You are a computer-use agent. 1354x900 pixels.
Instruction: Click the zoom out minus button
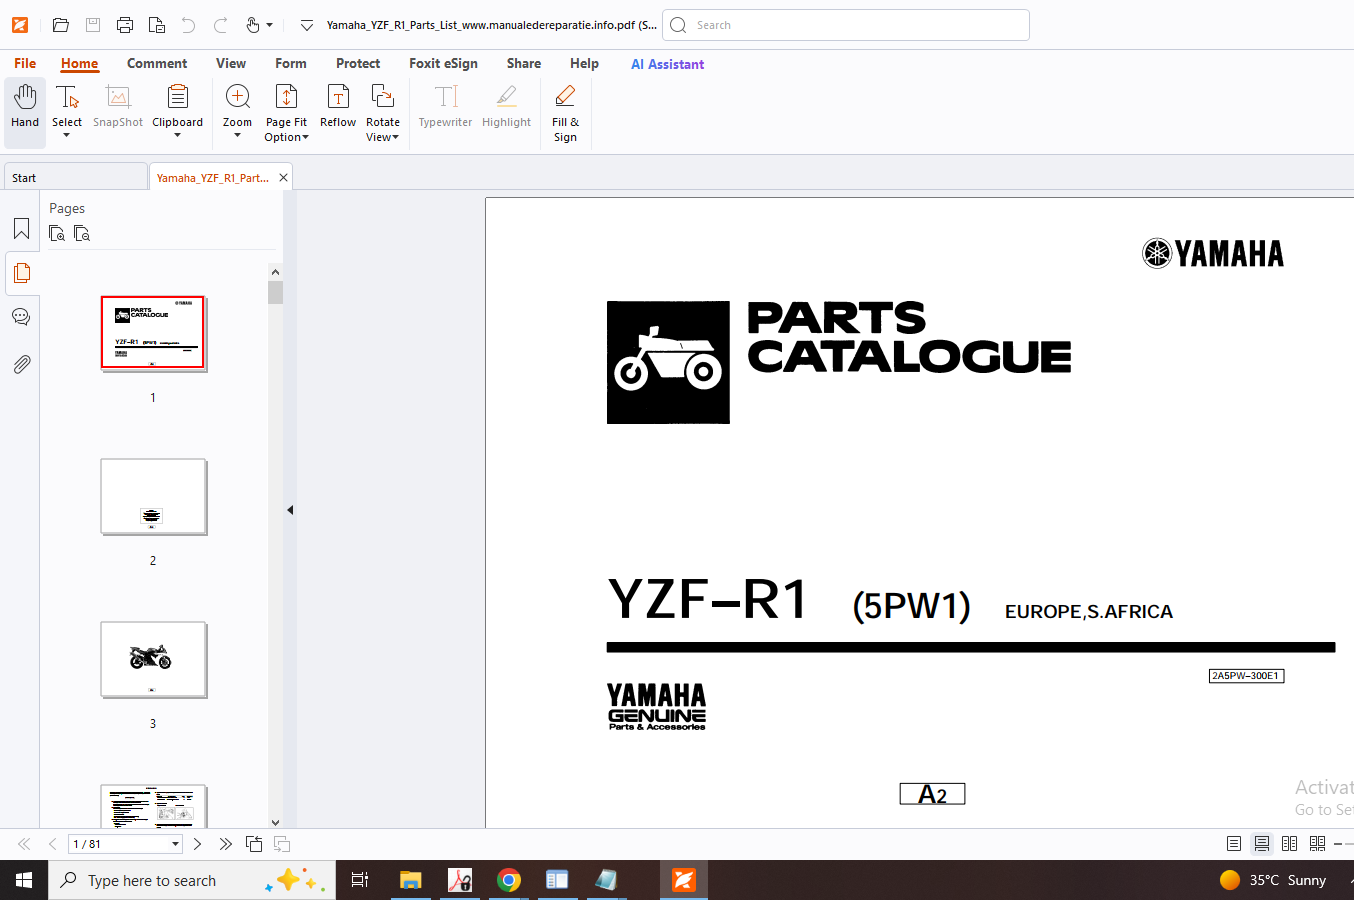pos(1338,844)
